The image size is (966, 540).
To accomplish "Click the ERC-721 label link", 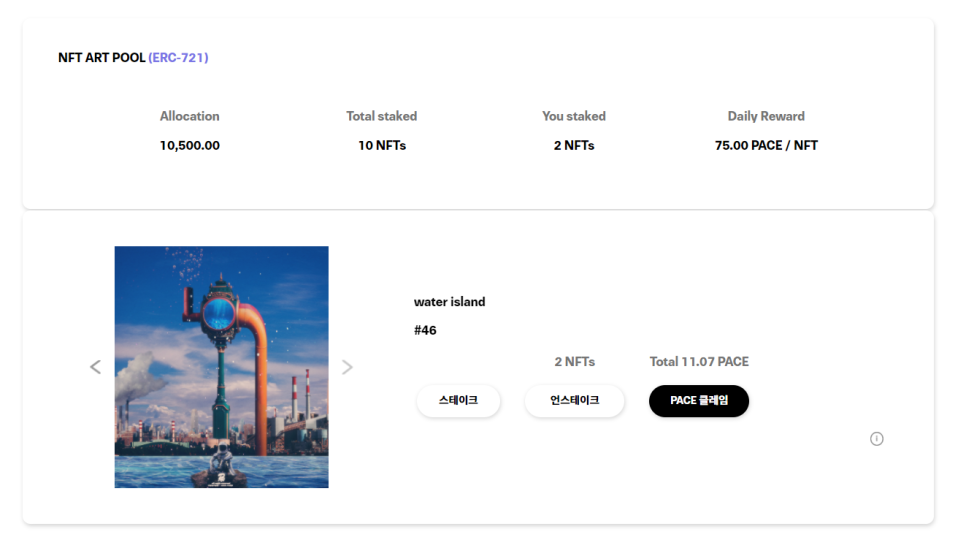I will [x=178, y=57].
